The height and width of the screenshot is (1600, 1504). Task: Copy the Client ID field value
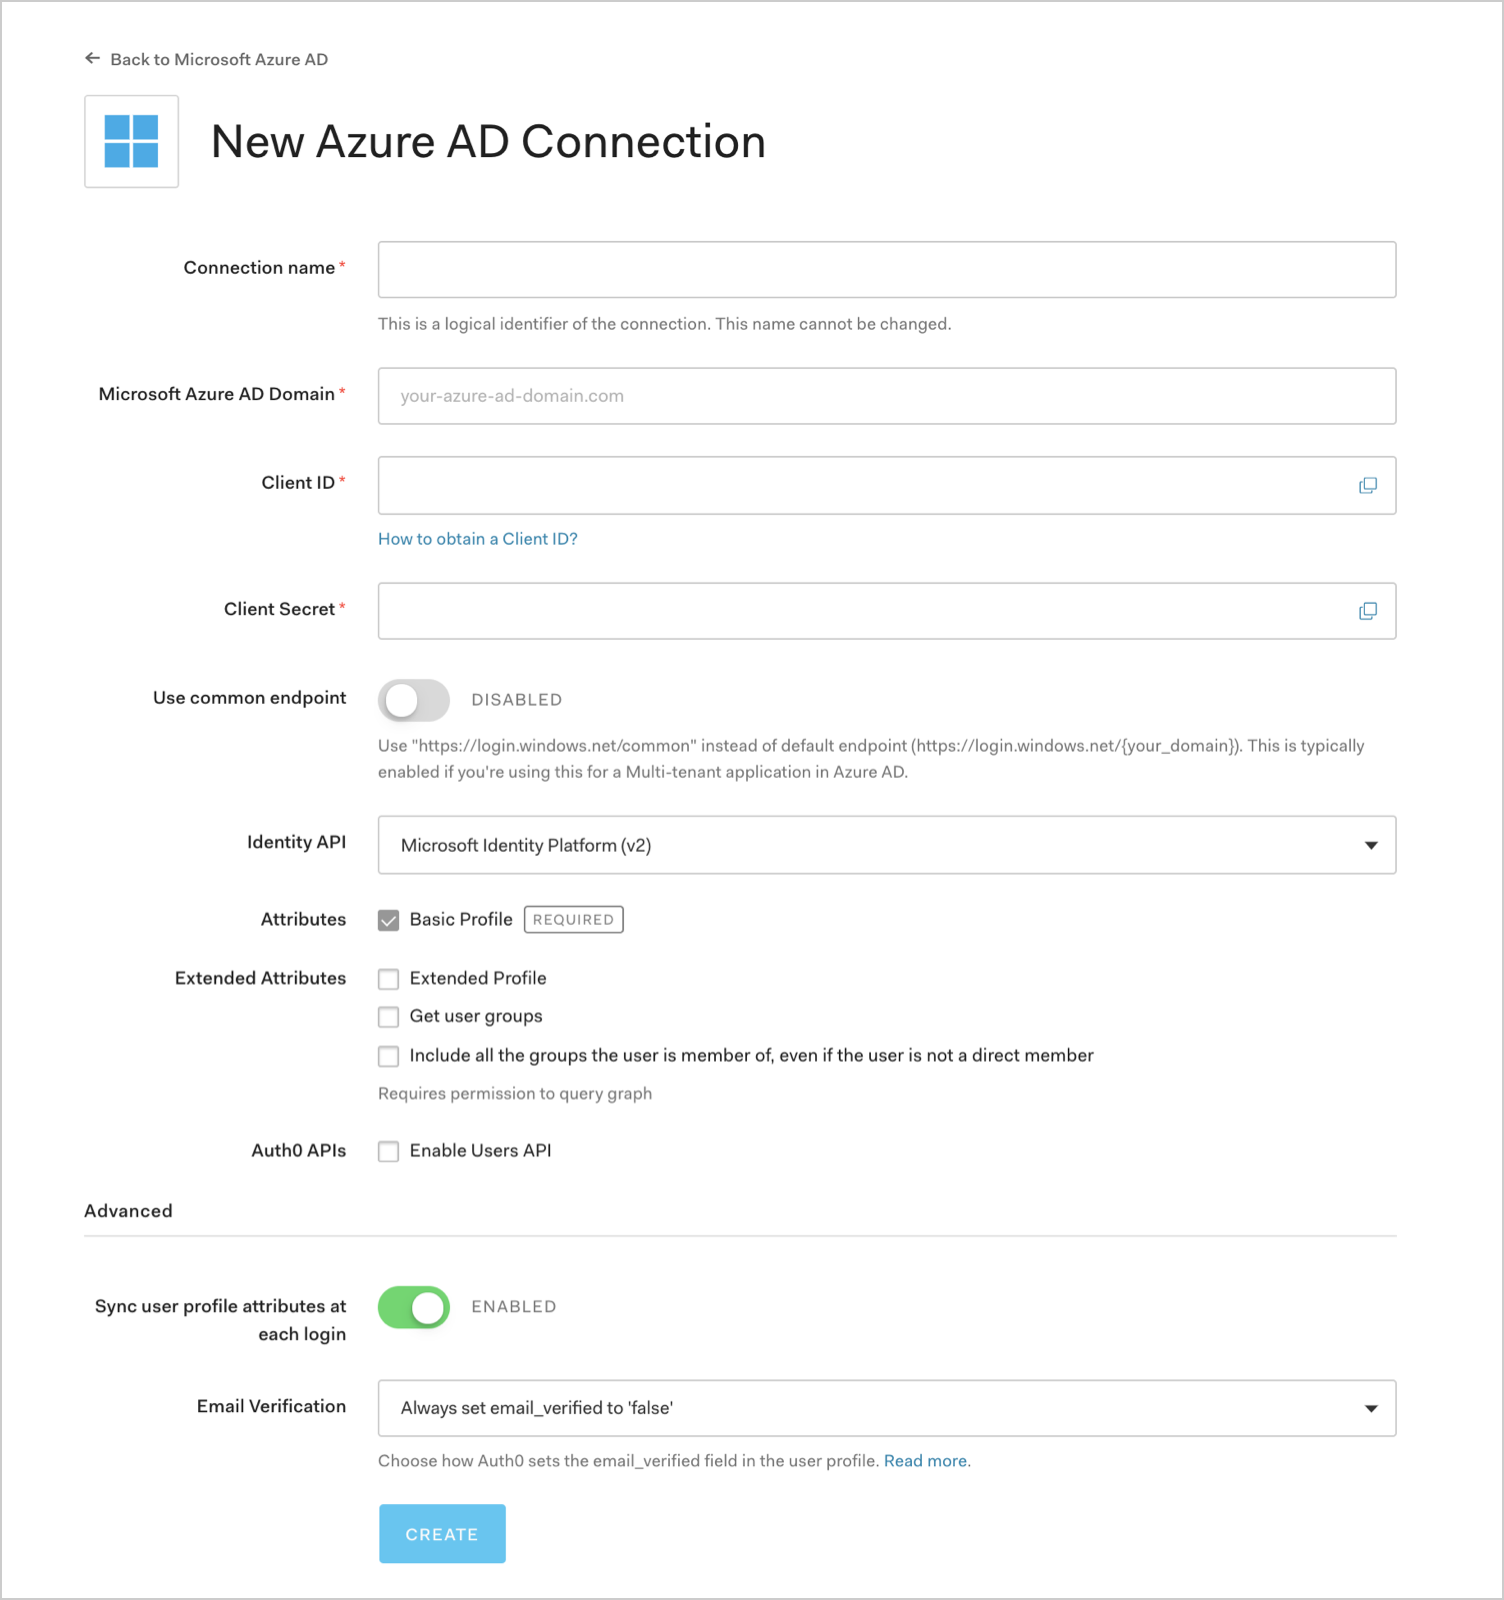1368,486
